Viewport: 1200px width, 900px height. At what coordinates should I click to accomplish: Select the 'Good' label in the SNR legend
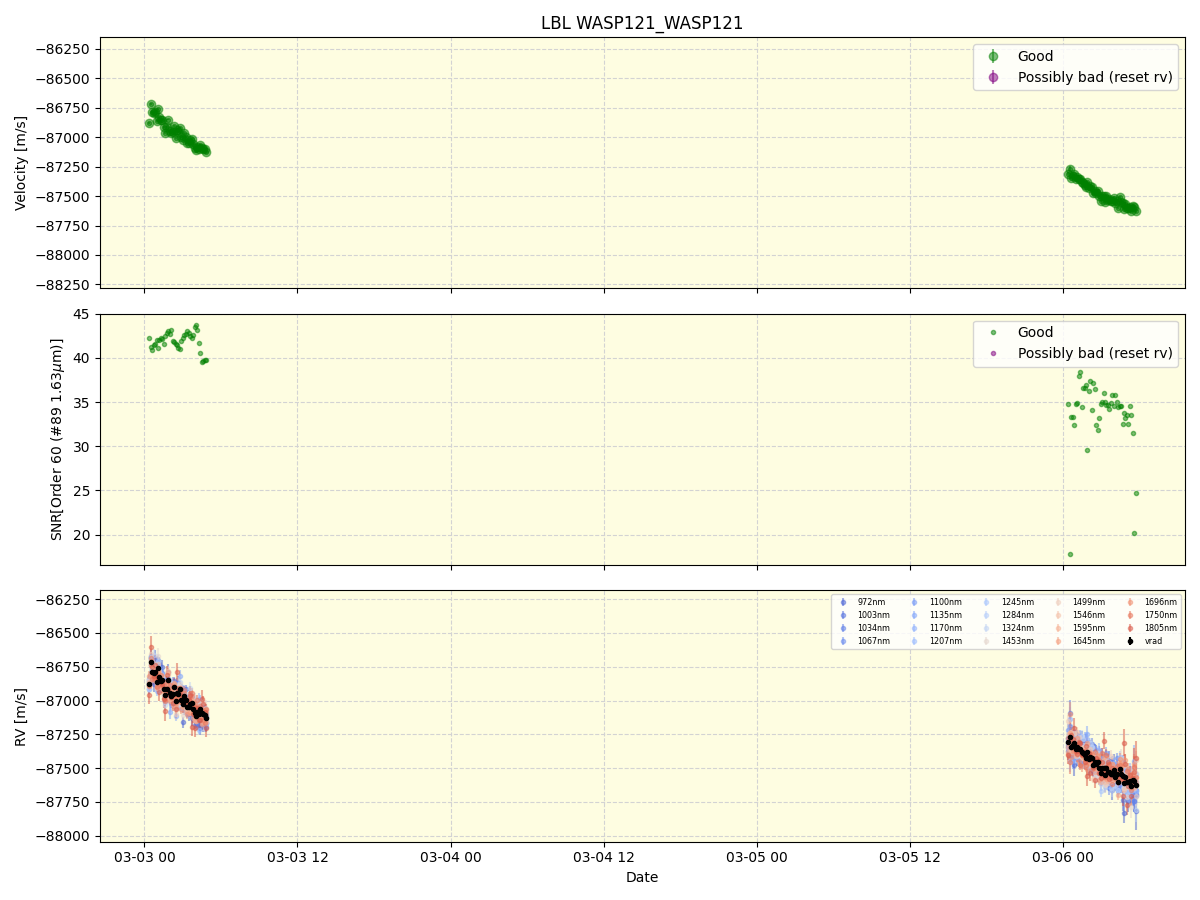1035,332
